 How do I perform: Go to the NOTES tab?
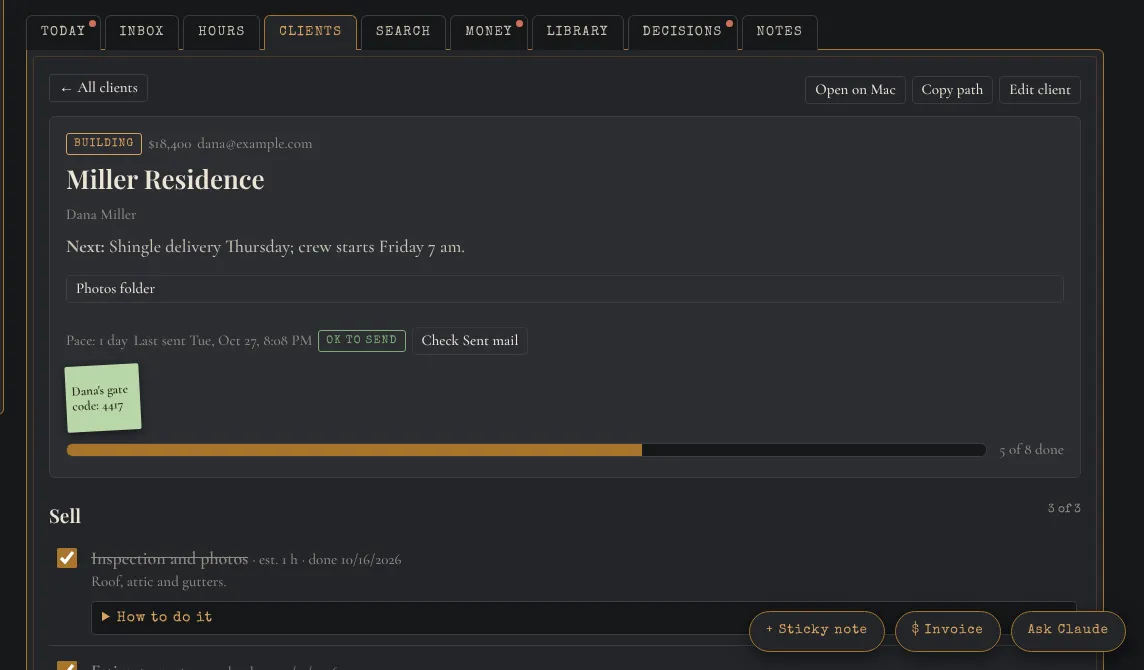[779, 31]
